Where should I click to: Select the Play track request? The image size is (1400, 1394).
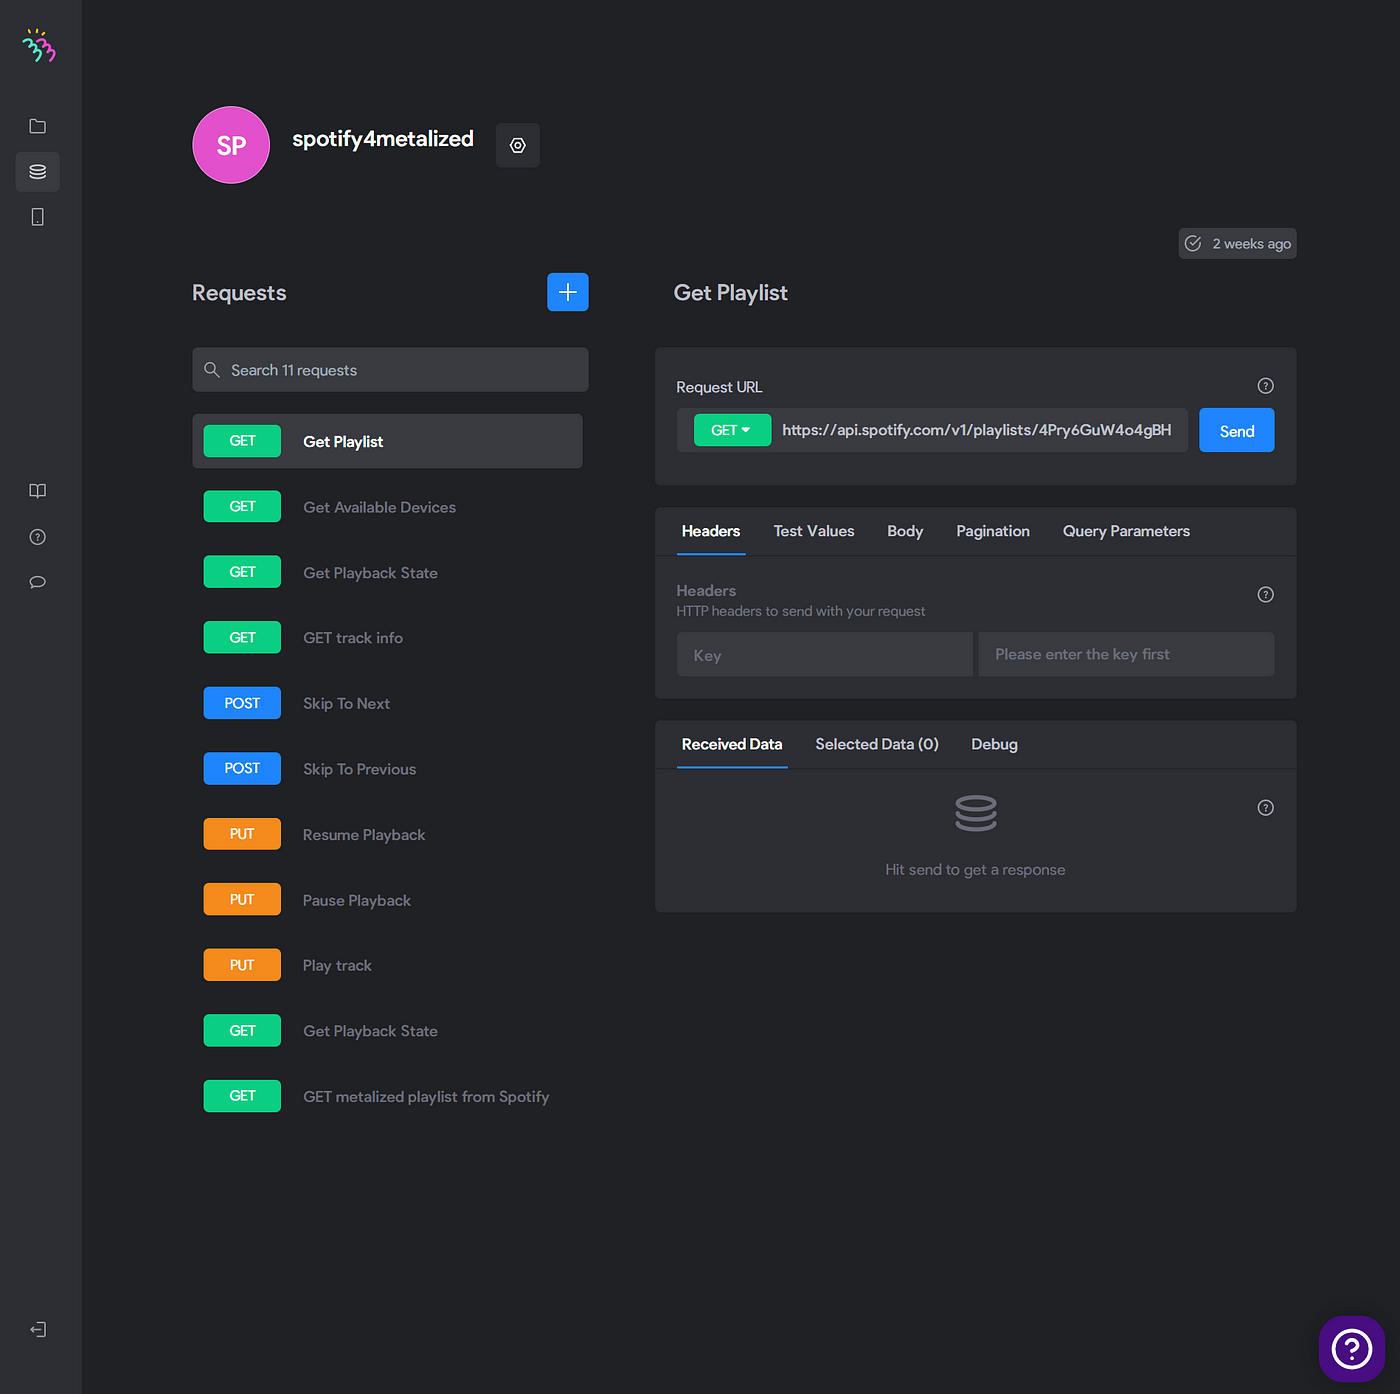point(387,965)
